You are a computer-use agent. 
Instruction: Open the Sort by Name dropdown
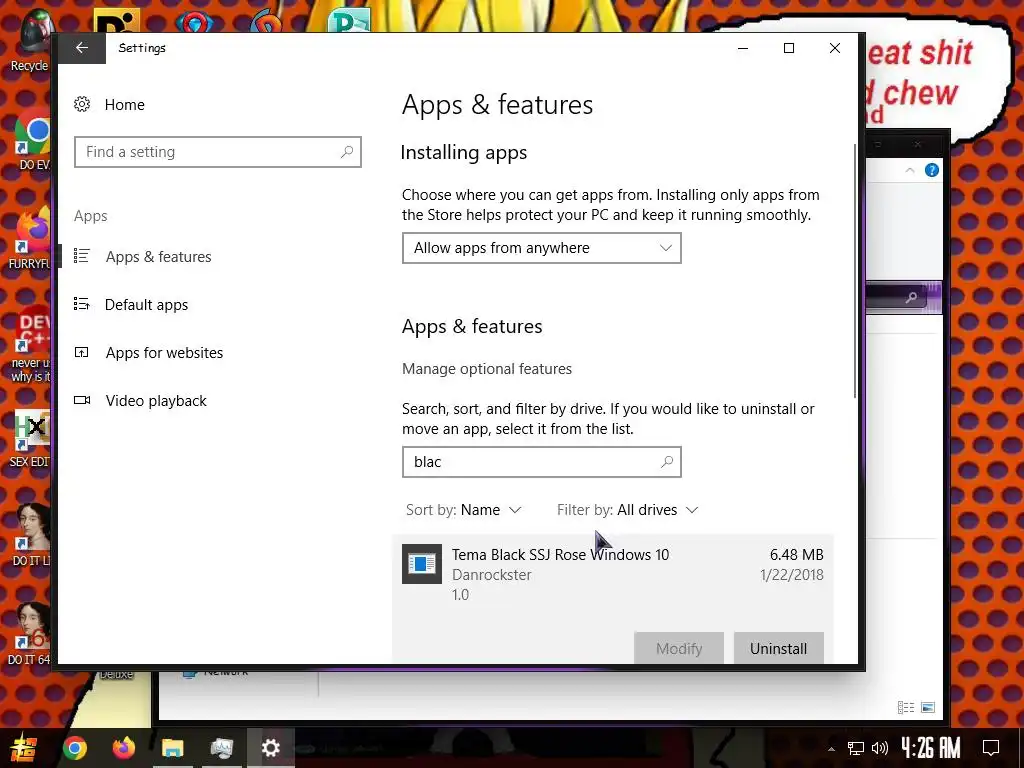coord(464,510)
